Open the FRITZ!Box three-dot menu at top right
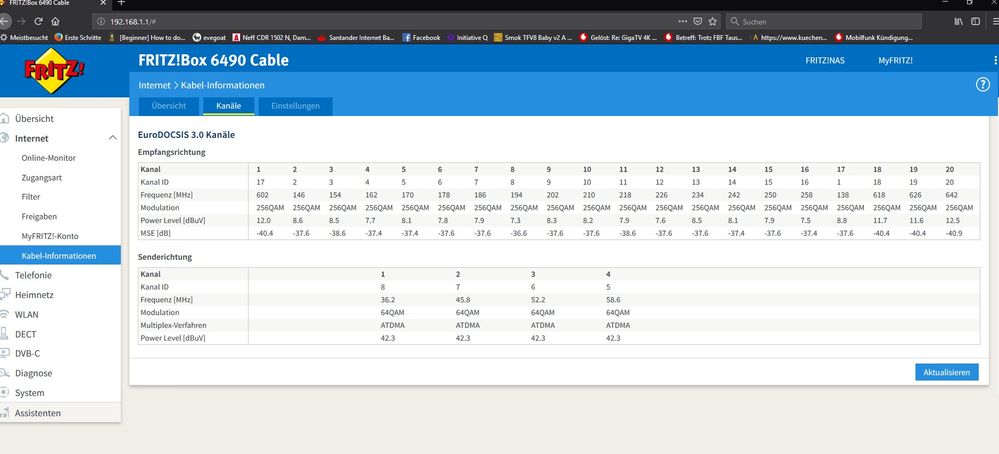999x454 pixels. (x=995, y=60)
